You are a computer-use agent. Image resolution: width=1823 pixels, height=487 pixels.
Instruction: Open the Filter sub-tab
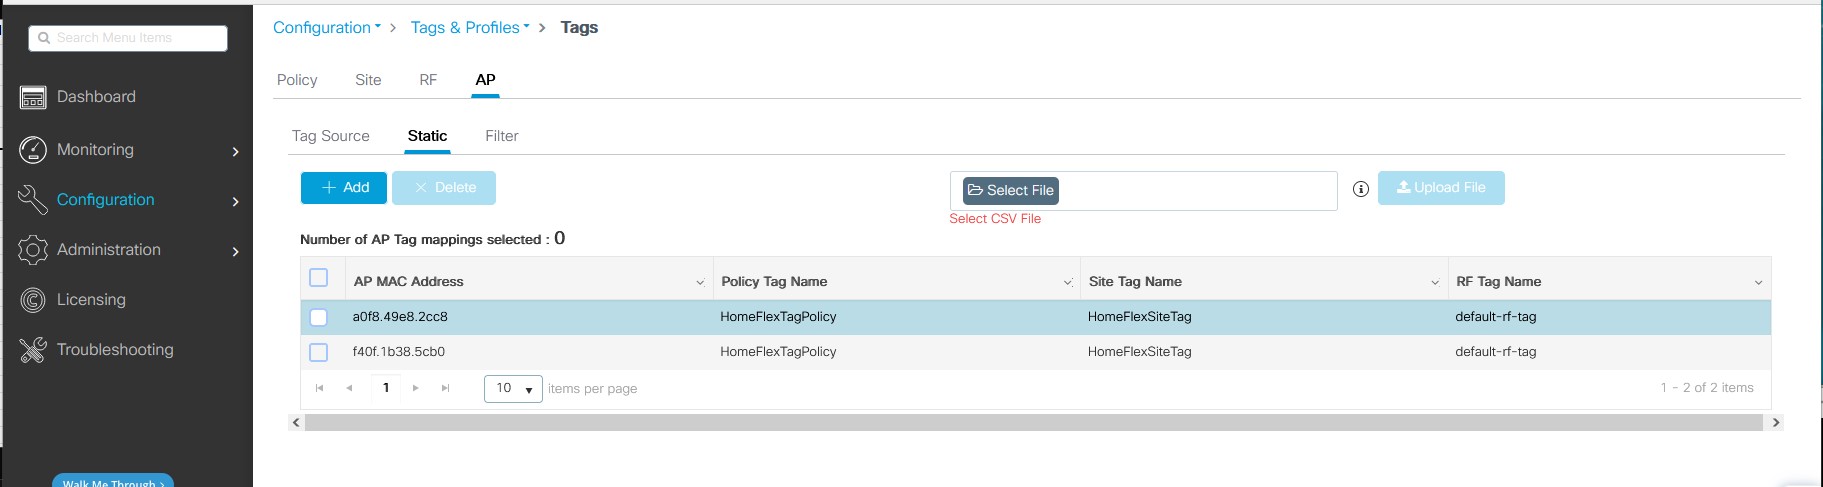pyautogui.click(x=502, y=136)
